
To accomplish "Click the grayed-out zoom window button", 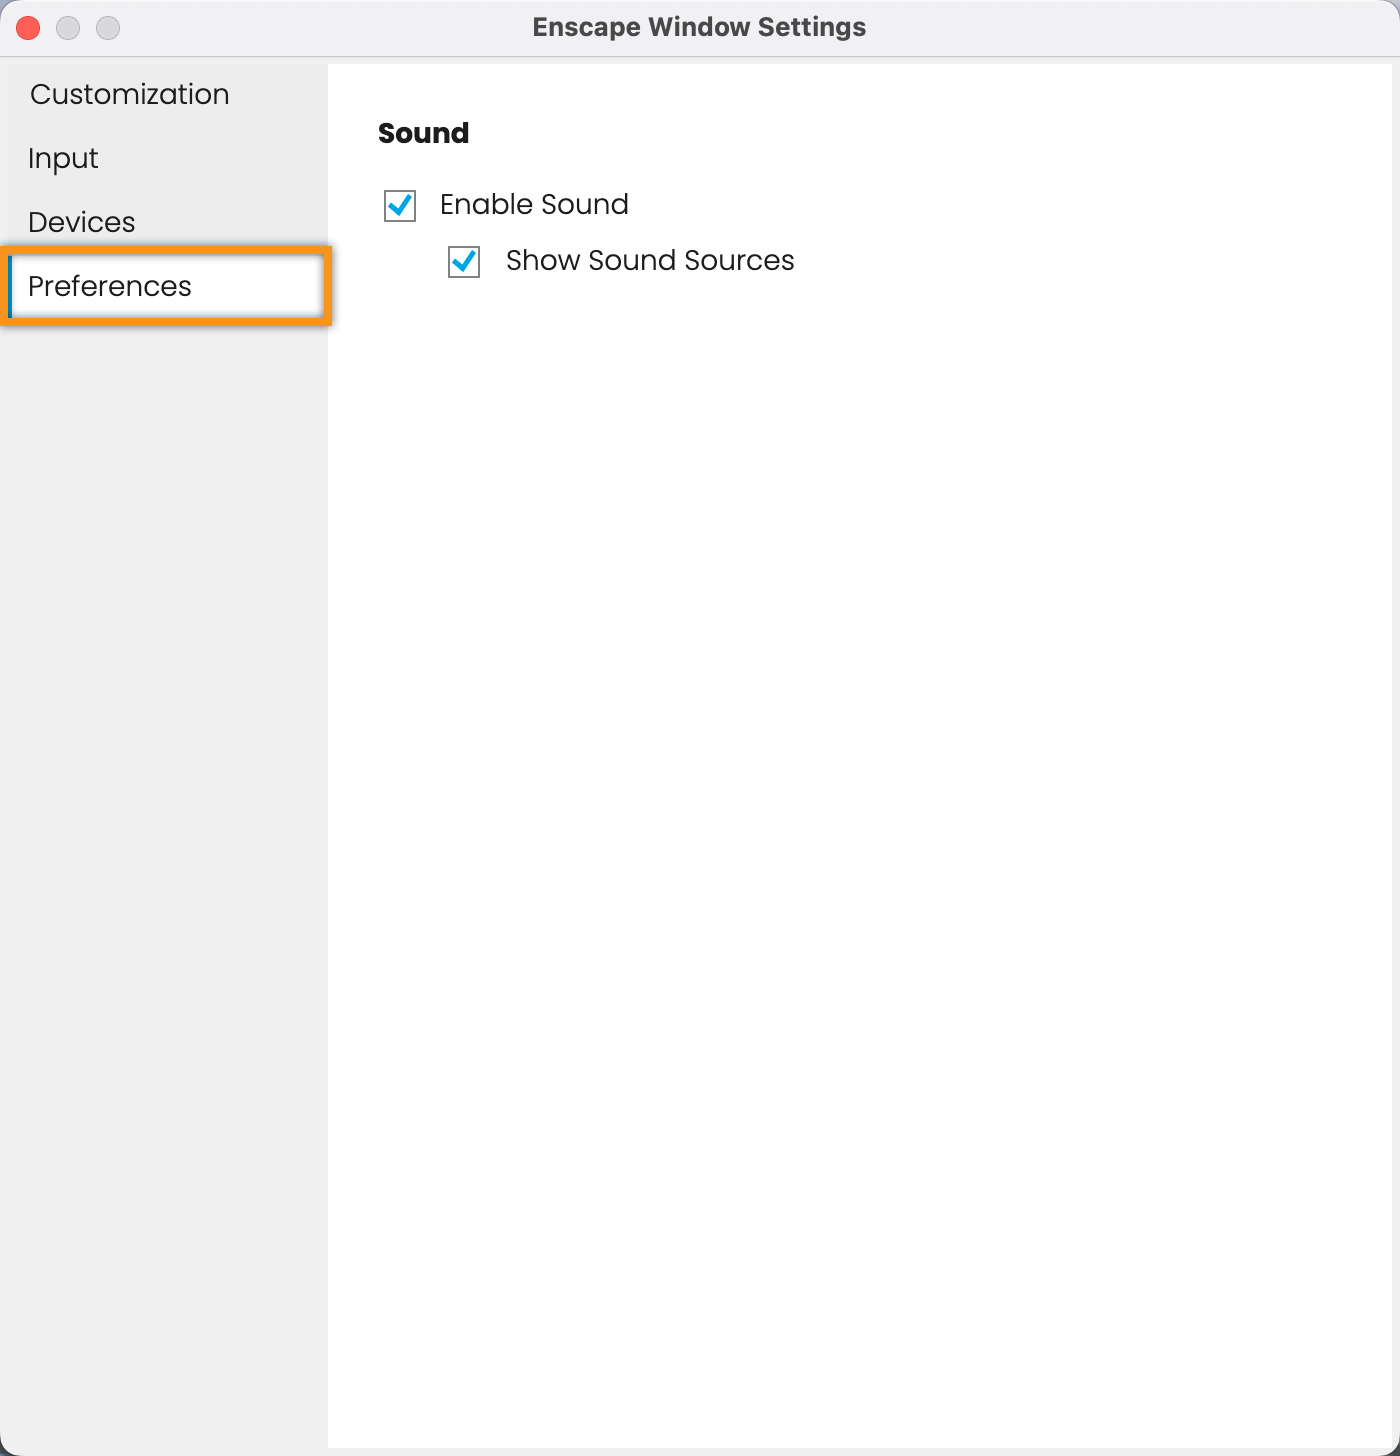I will [x=108, y=28].
